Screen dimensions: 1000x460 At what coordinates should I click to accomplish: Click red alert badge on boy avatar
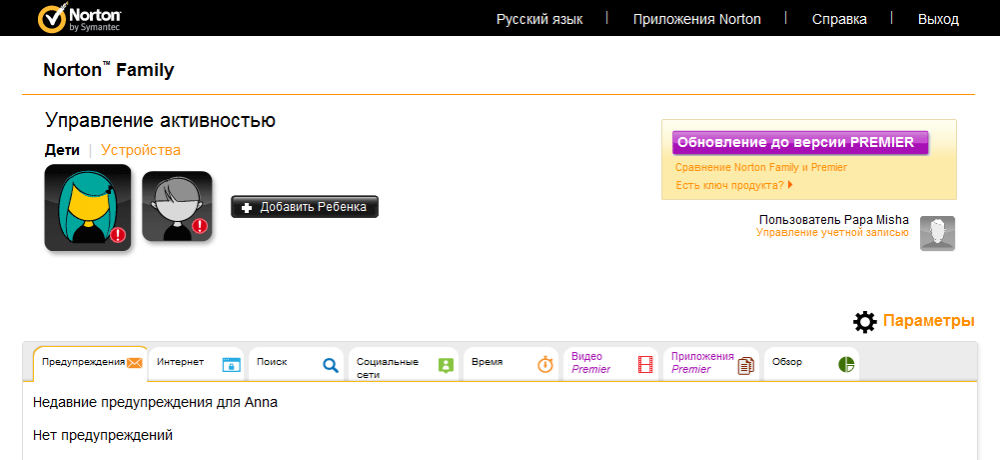[x=200, y=226]
